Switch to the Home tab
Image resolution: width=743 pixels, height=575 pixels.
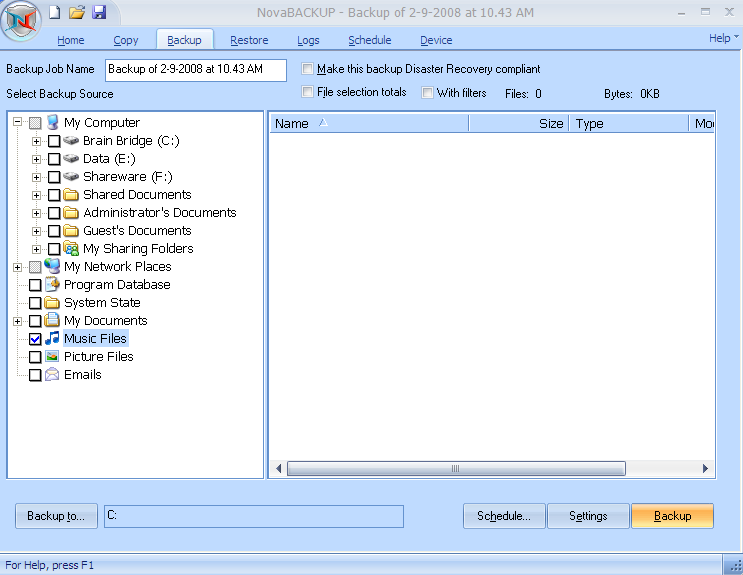(71, 40)
